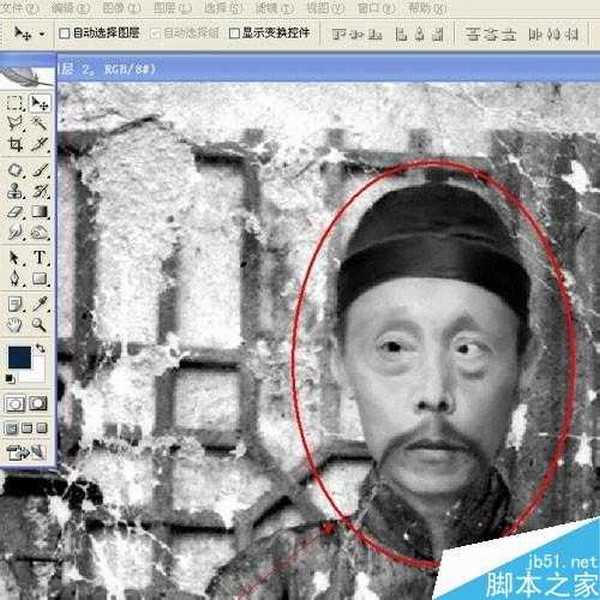600x600 pixels.
Task: Align left edges
Action: (401, 34)
